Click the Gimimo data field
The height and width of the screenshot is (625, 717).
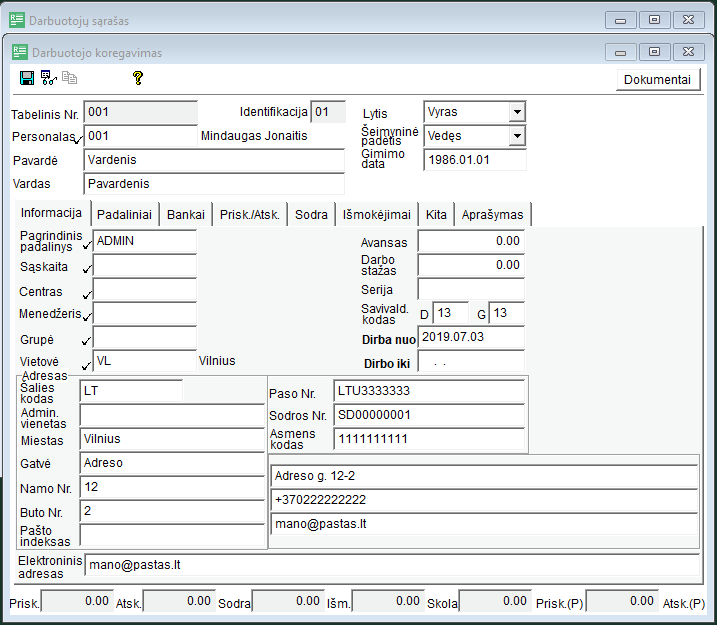(x=475, y=160)
